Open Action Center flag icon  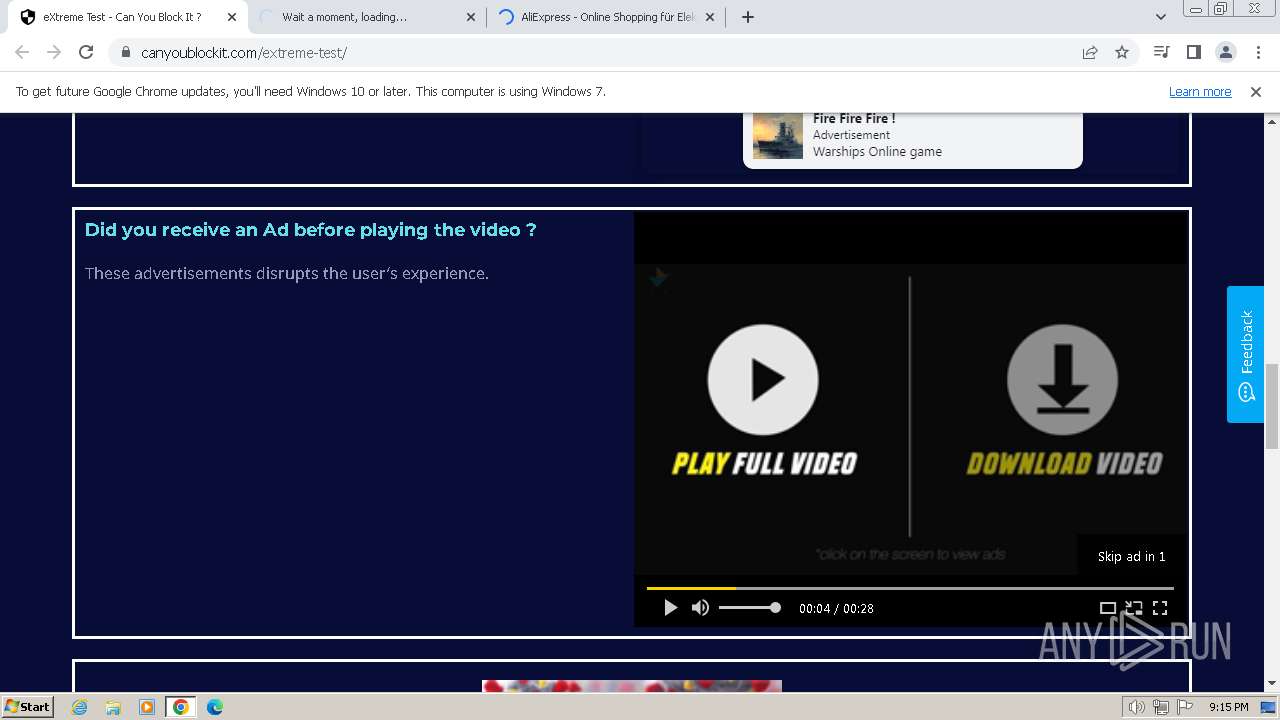1185,707
